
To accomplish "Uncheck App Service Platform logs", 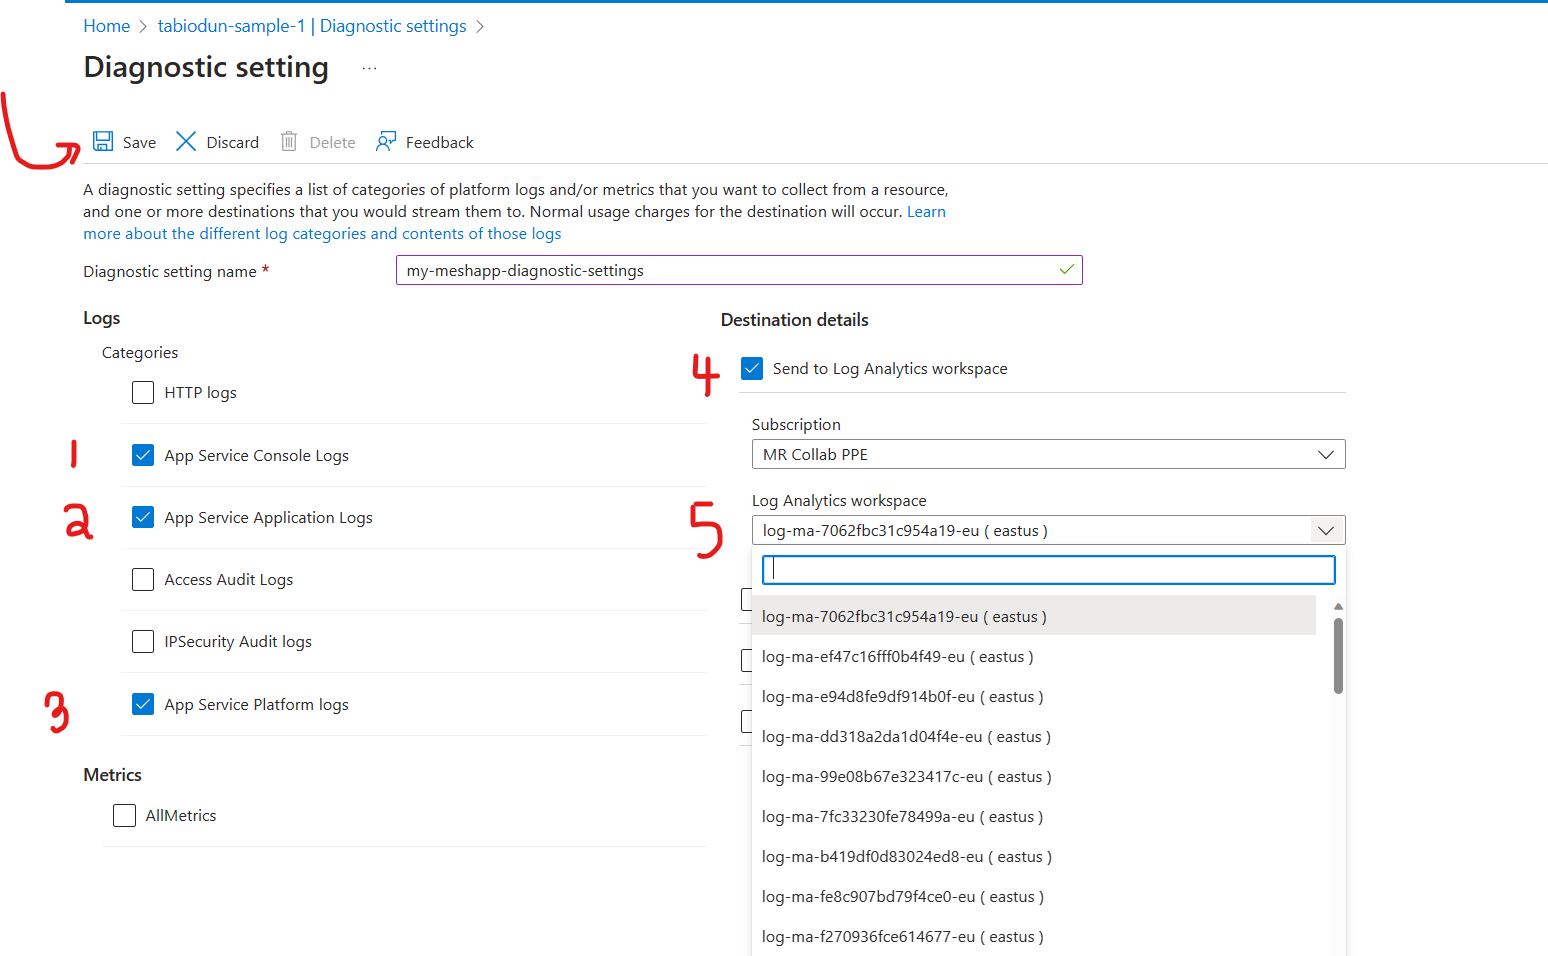I will 143,704.
